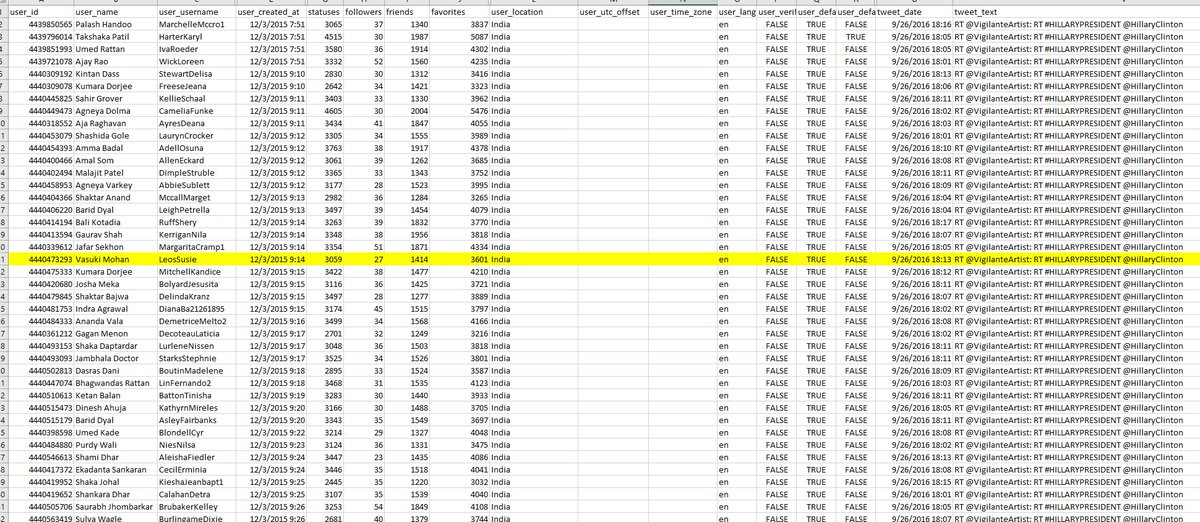Screen dimensions: 1200x522
Task: Click the Shankara Dhar name cell
Action: point(115,494)
